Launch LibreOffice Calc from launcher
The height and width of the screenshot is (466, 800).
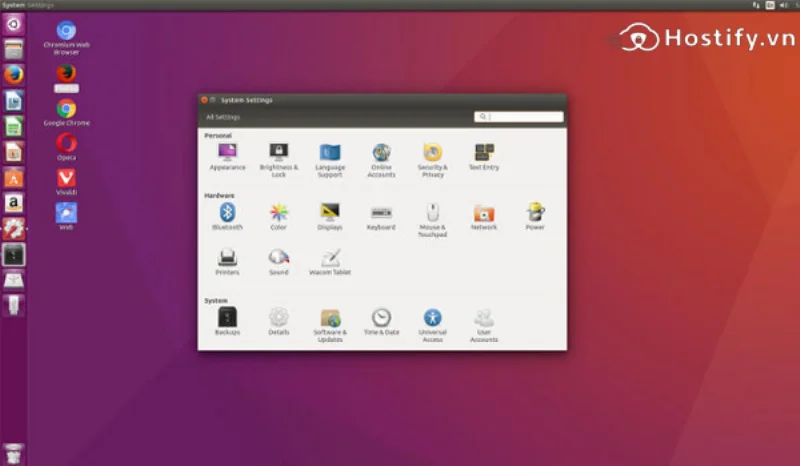[x=14, y=127]
